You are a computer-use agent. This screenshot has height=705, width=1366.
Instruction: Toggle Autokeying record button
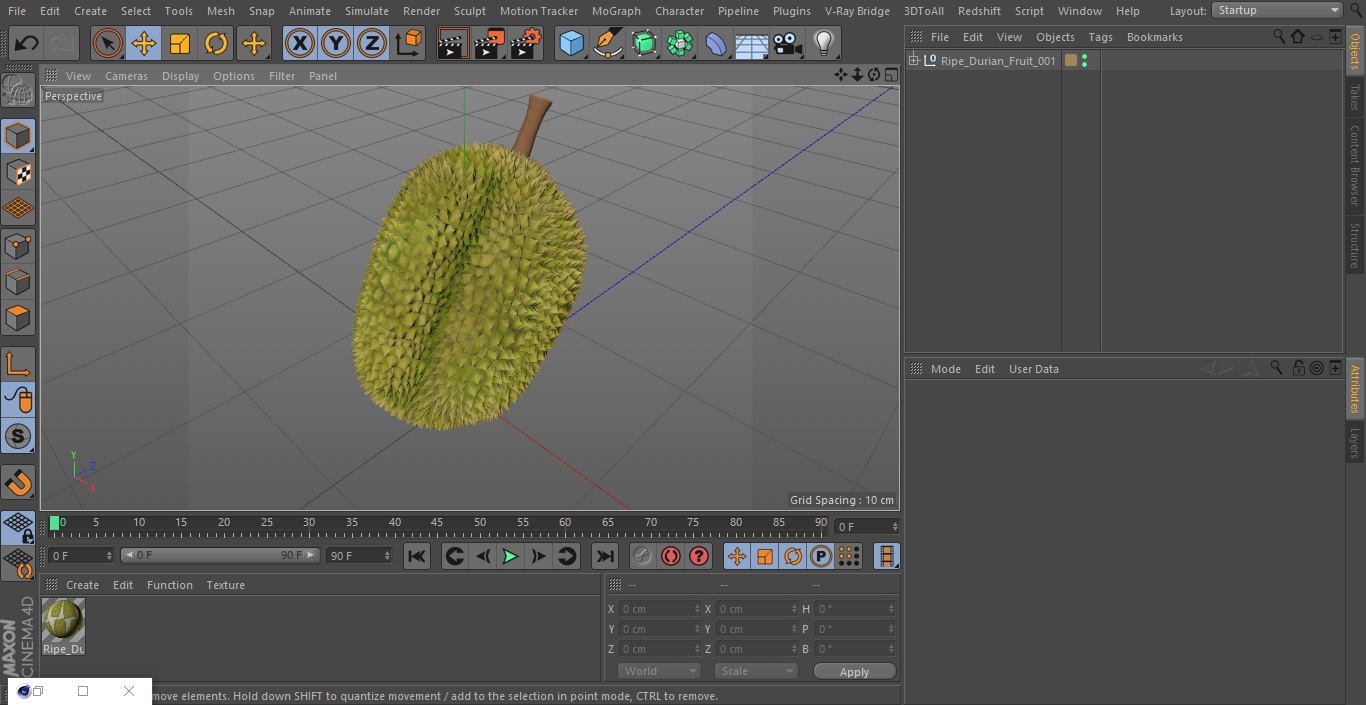tap(671, 557)
